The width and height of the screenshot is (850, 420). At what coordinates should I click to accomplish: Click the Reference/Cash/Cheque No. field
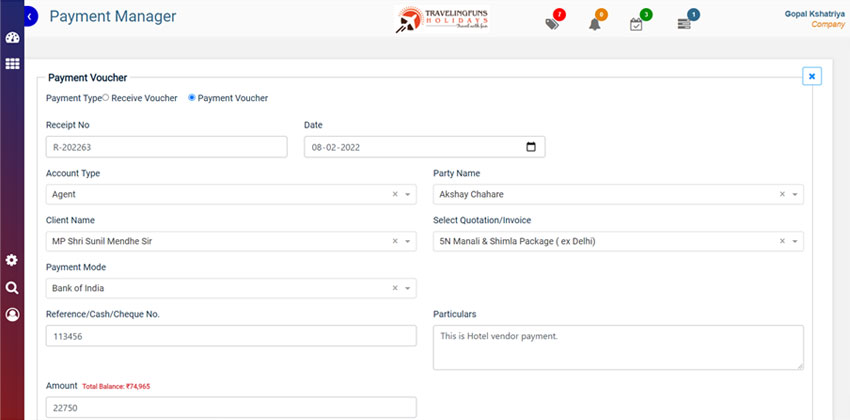click(231, 337)
